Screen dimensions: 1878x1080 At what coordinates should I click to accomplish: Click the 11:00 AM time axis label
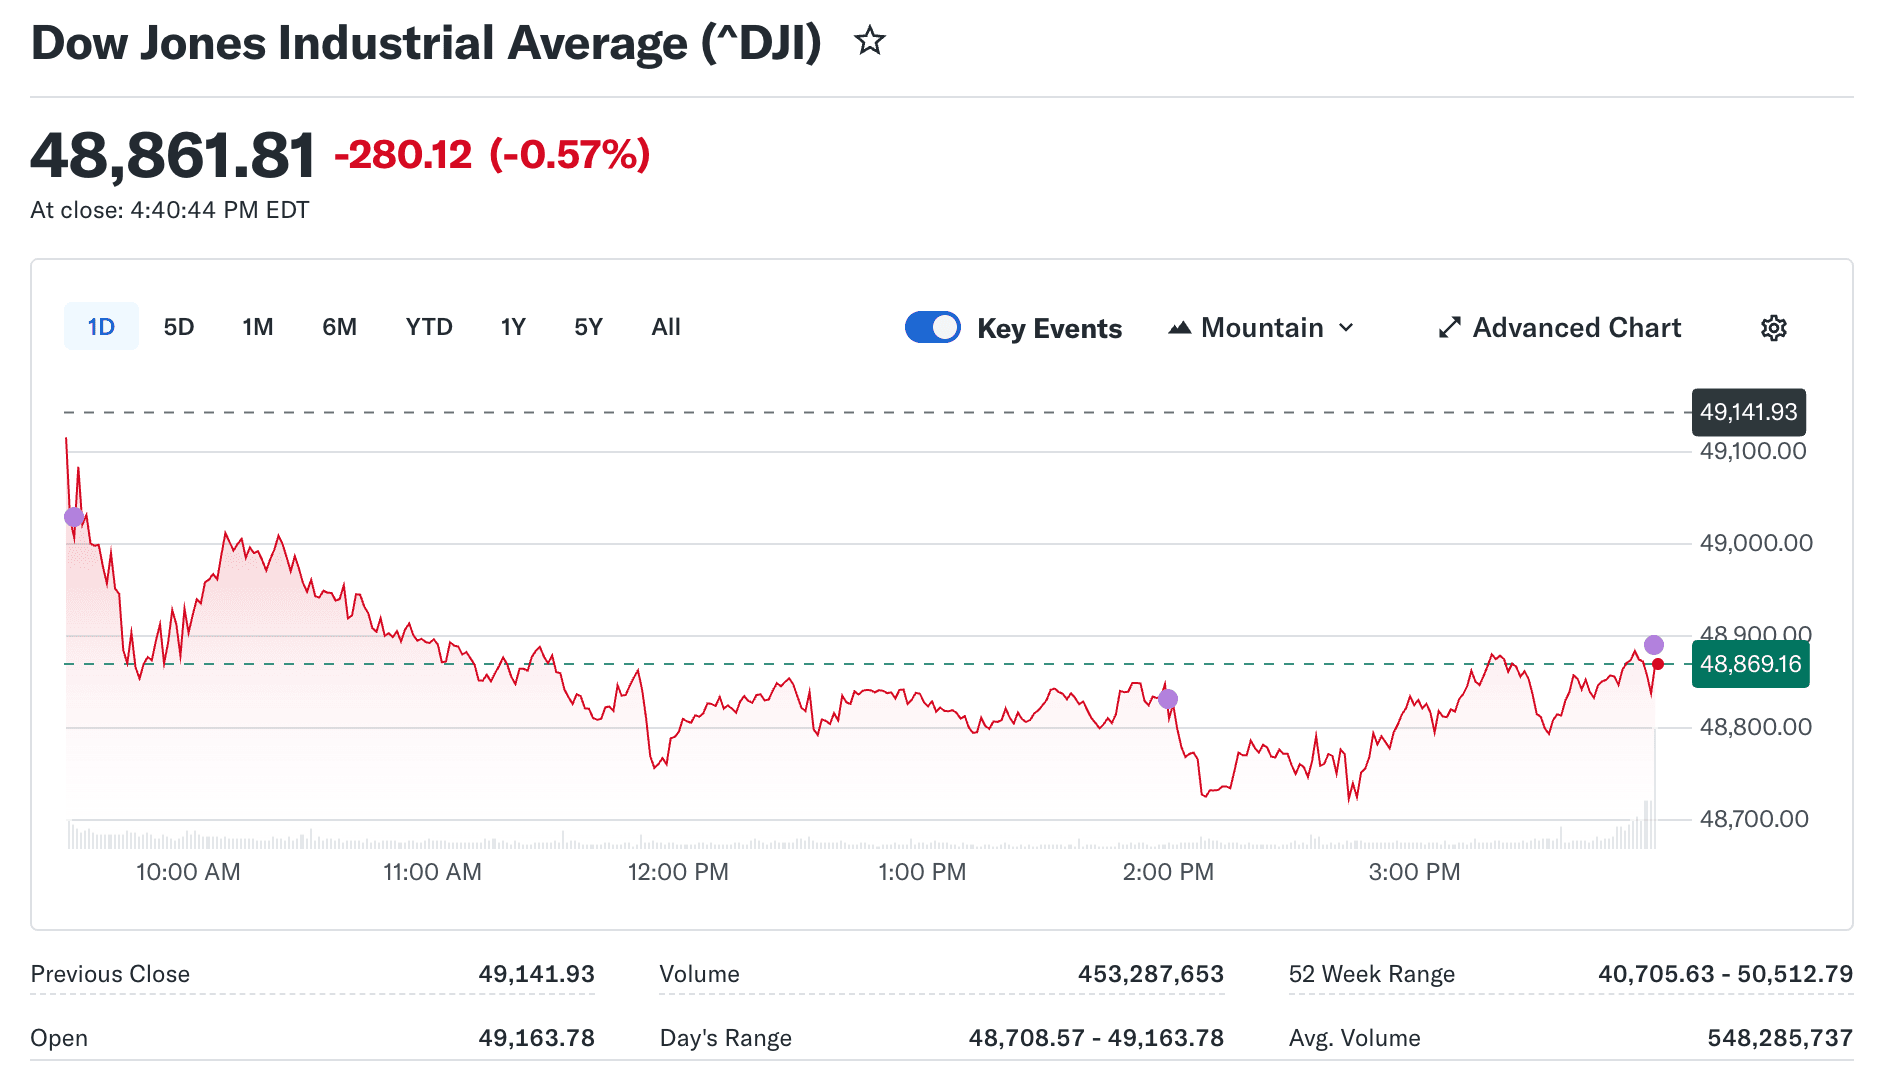click(432, 872)
